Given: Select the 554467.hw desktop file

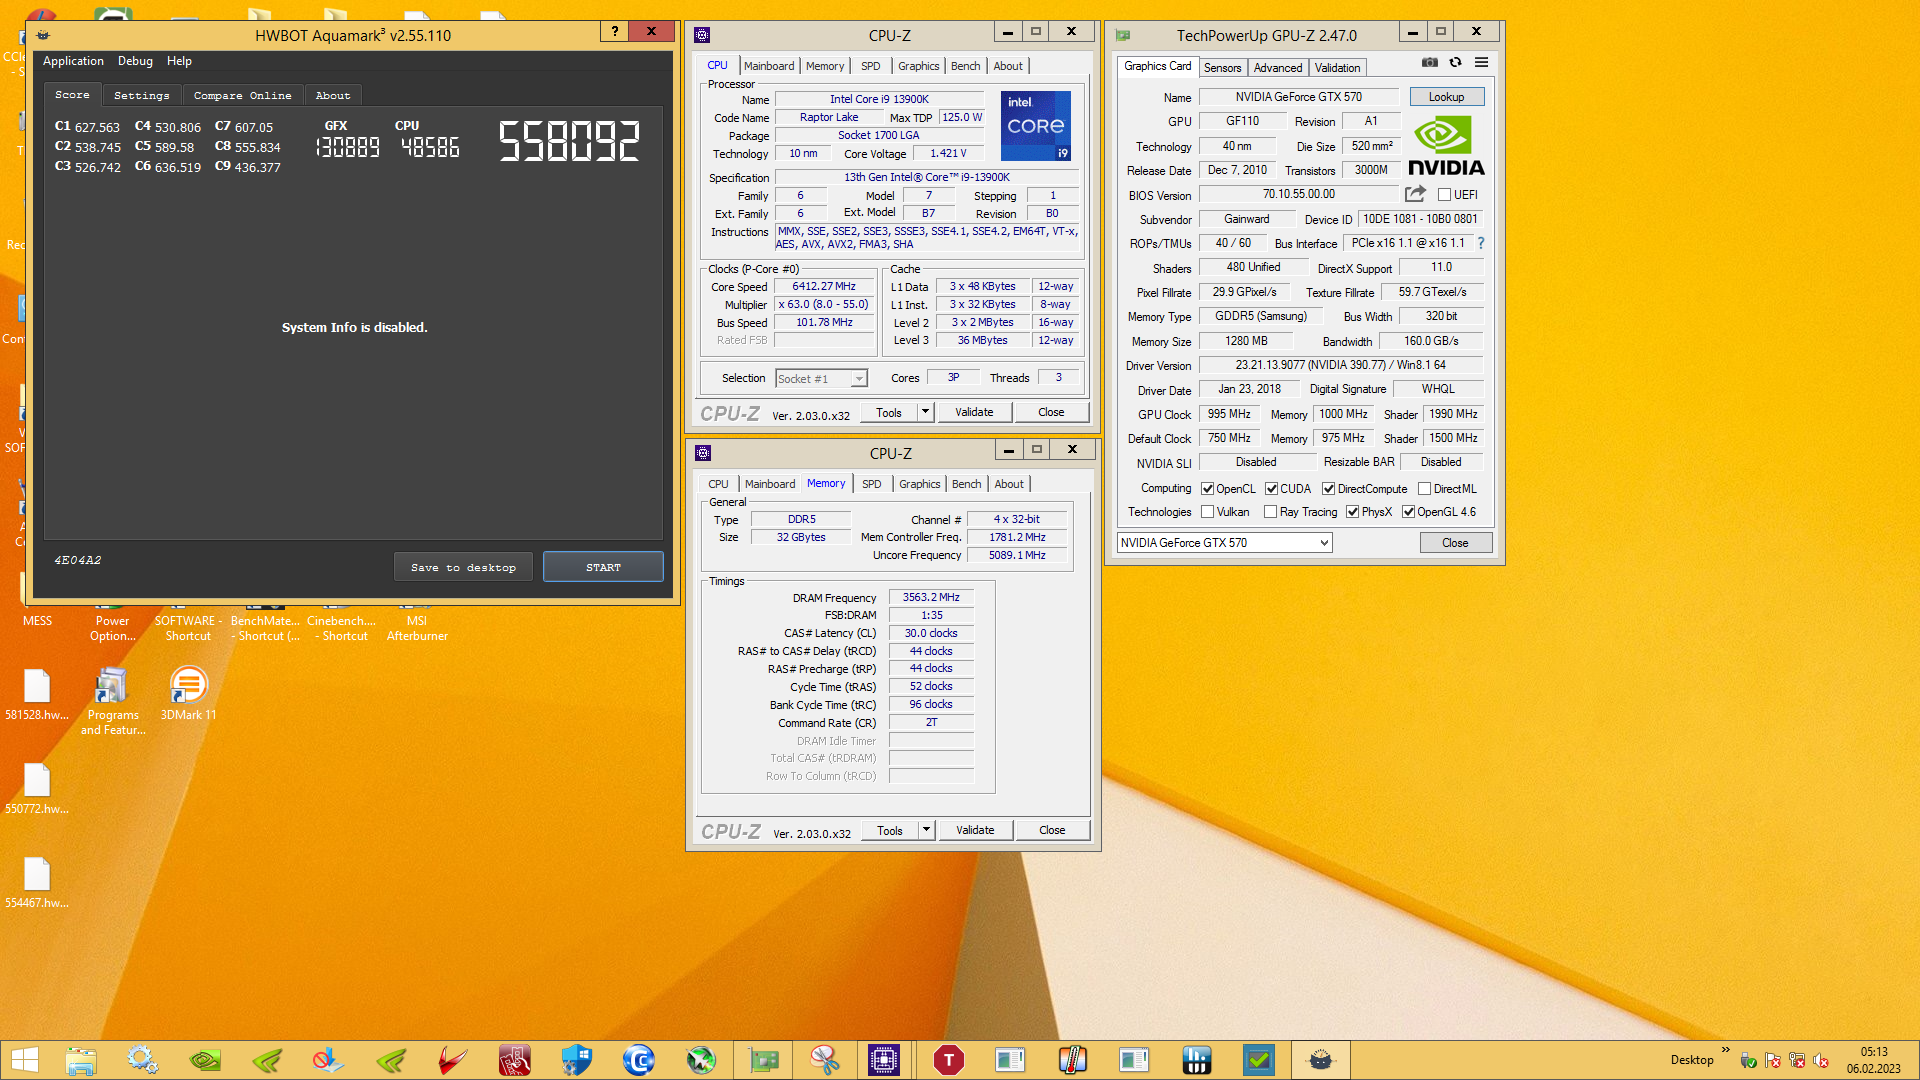Looking at the screenshot, I should [x=37, y=882].
